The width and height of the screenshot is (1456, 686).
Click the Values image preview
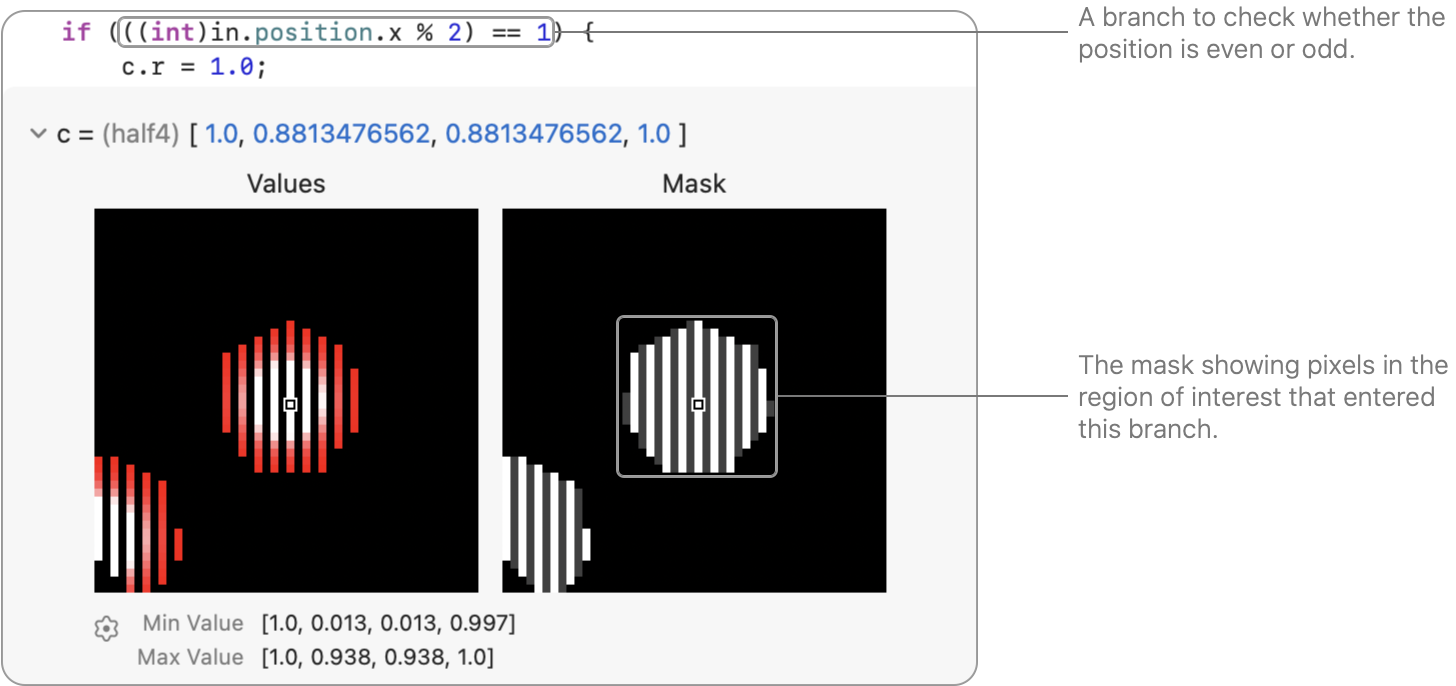pyautogui.click(x=286, y=398)
